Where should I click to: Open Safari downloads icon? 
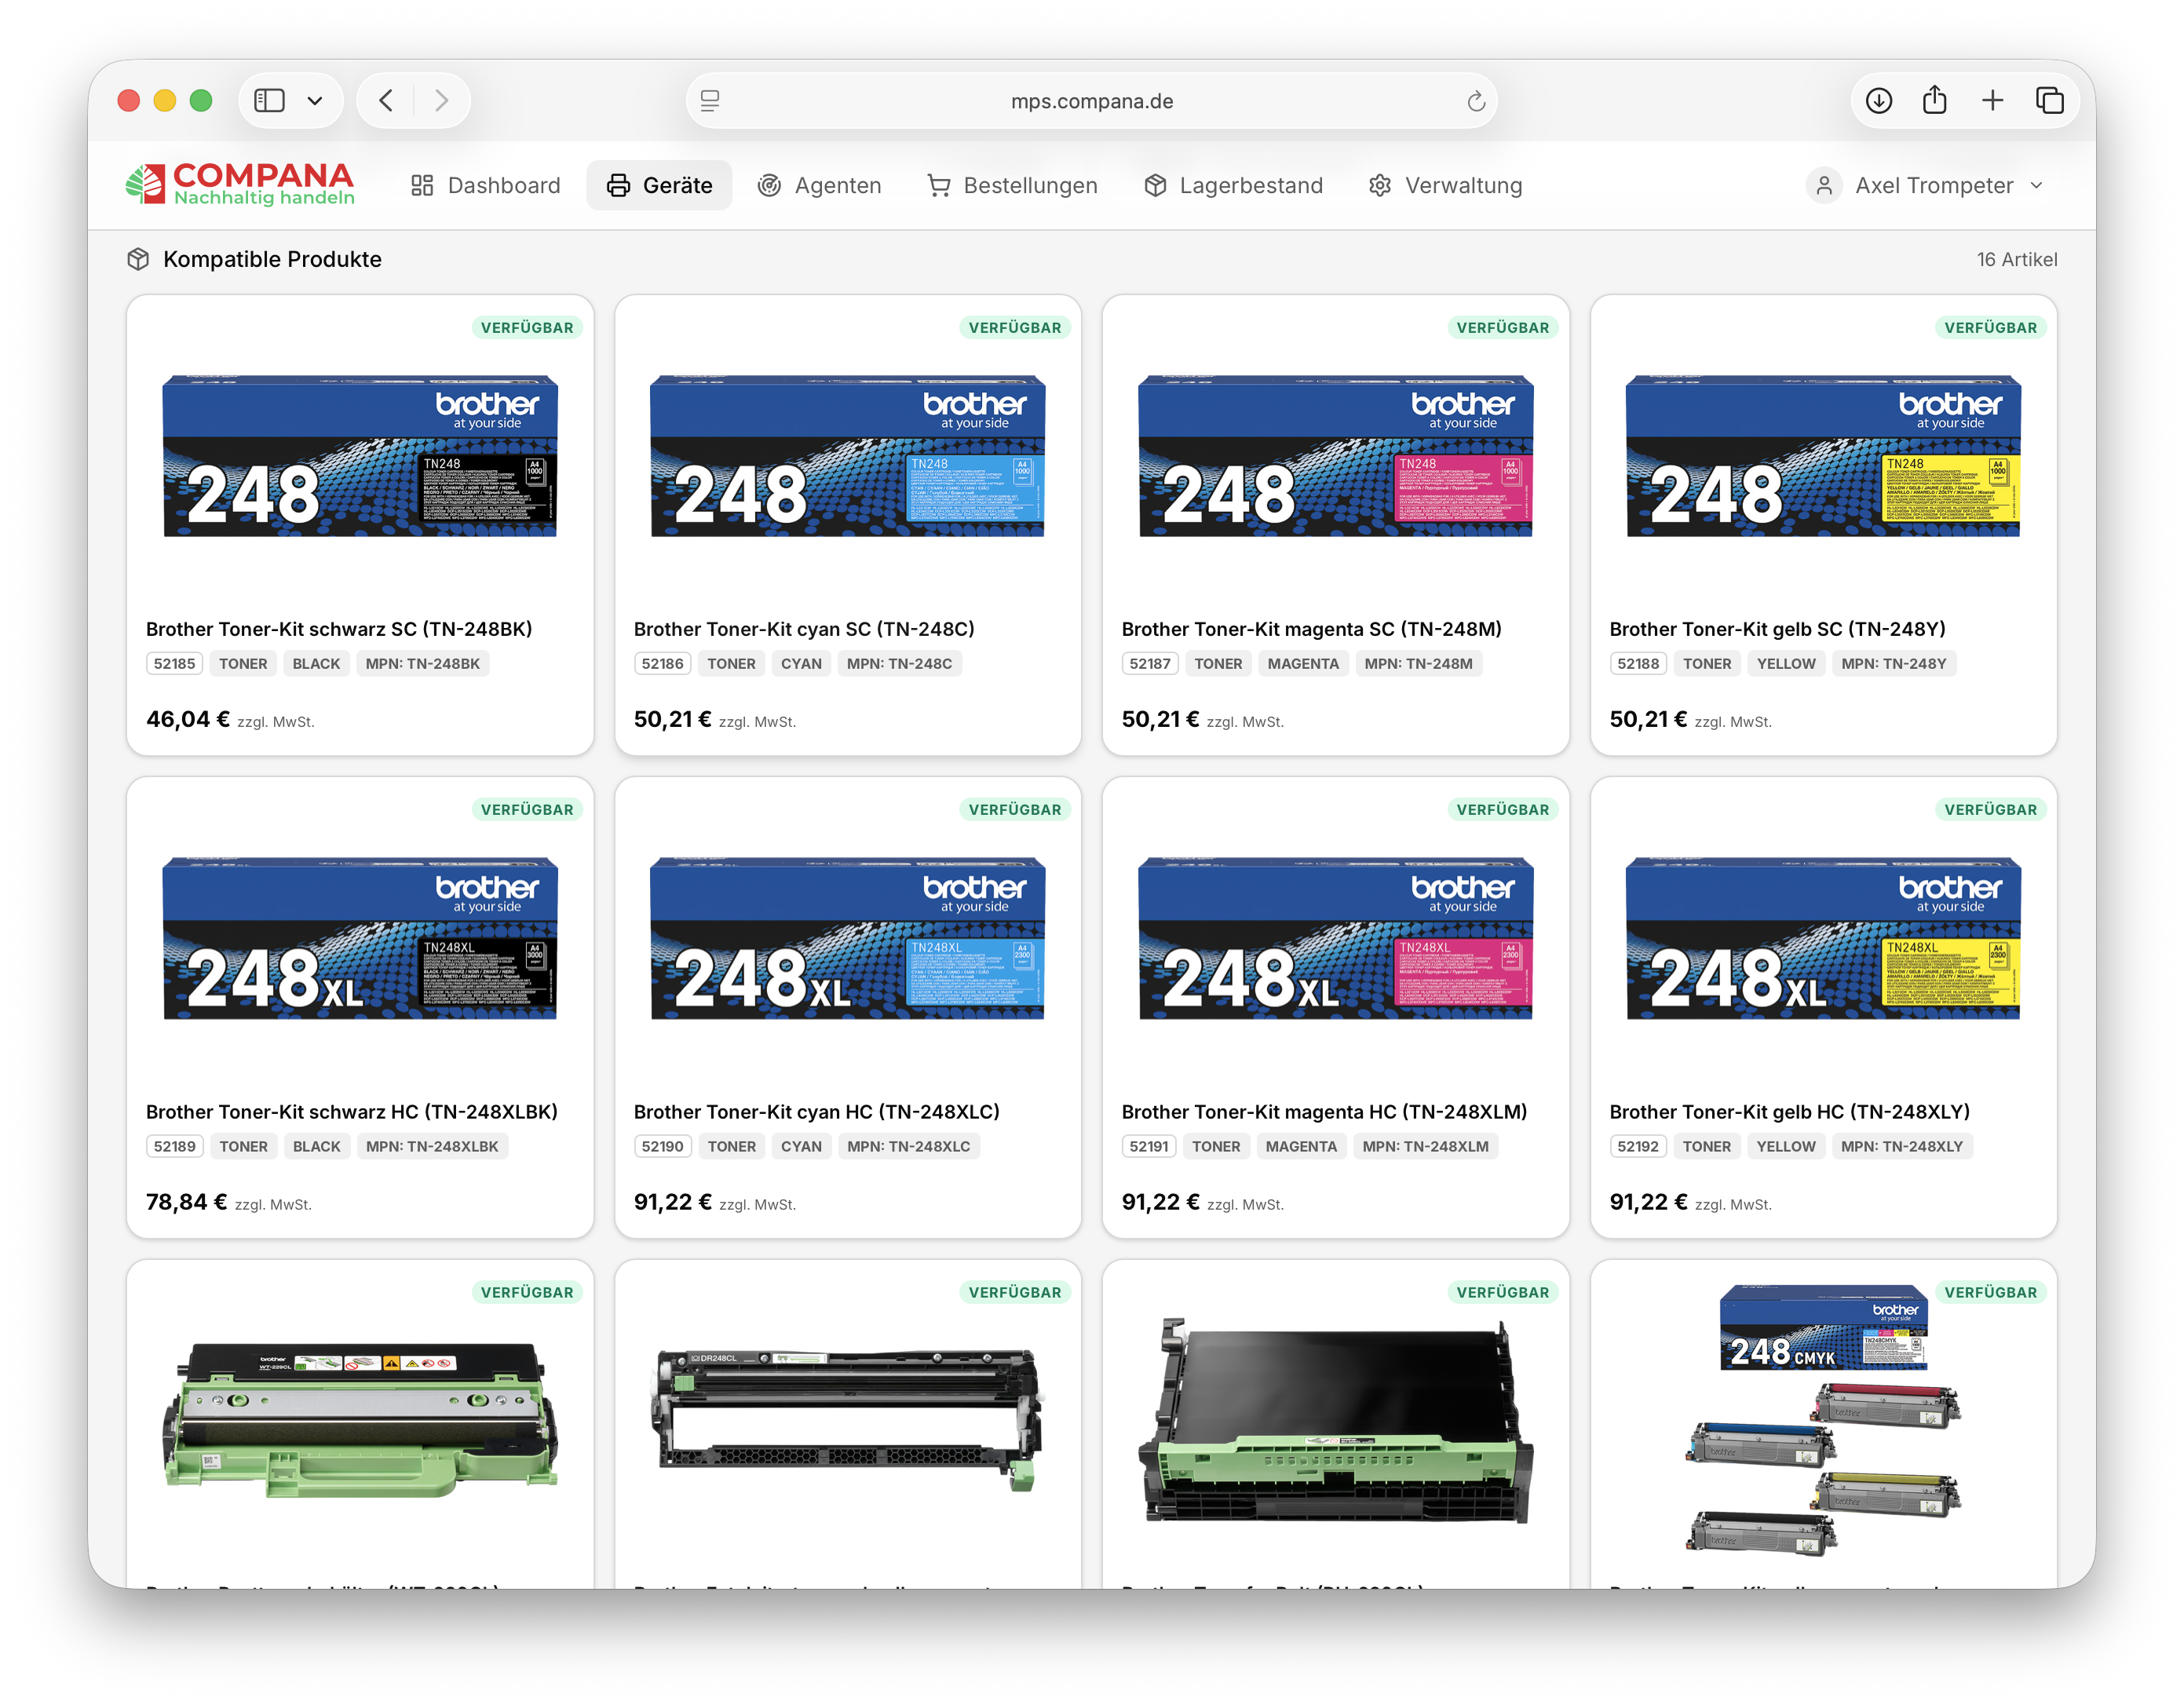point(1878,101)
